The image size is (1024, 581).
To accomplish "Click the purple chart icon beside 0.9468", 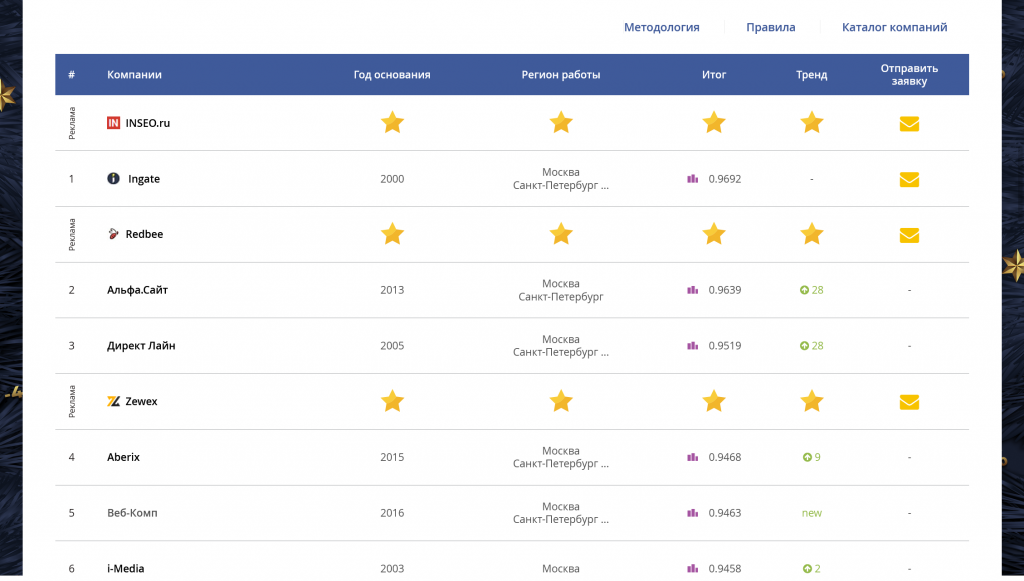I will (x=693, y=457).
